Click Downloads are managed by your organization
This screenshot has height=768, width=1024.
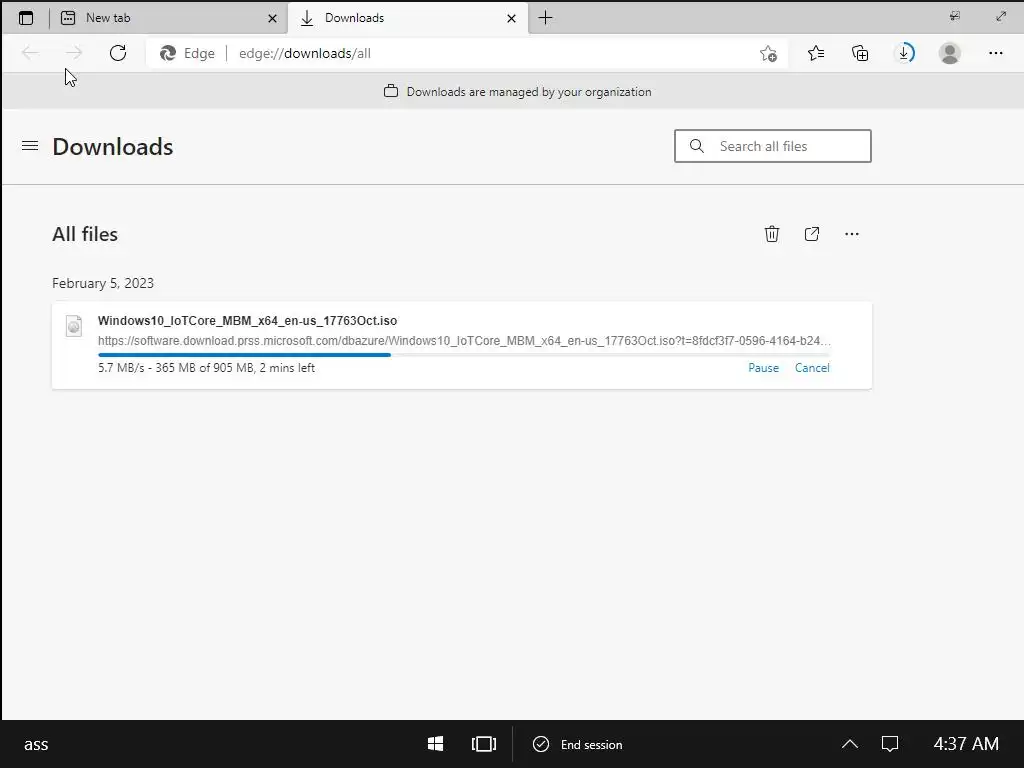pyautogui.click(x=529, y=91)
